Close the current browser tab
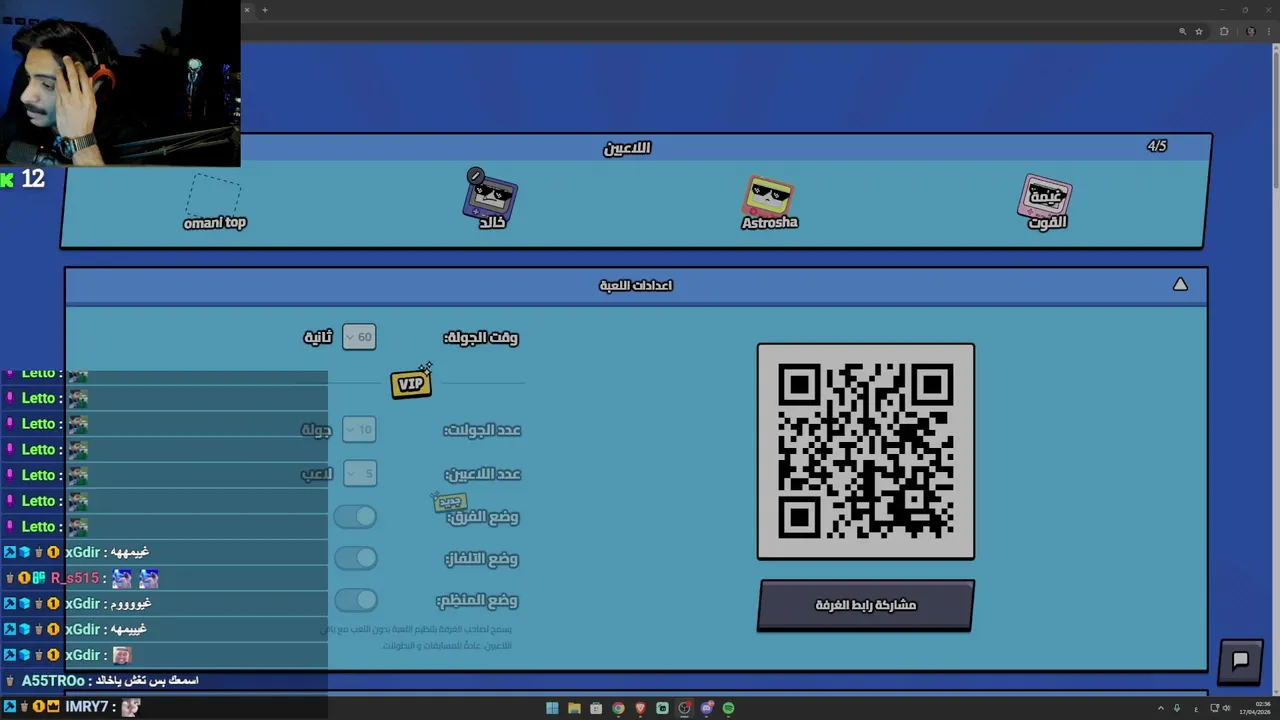This screenshot has width=1280, height=720. (x=247, y=10)
